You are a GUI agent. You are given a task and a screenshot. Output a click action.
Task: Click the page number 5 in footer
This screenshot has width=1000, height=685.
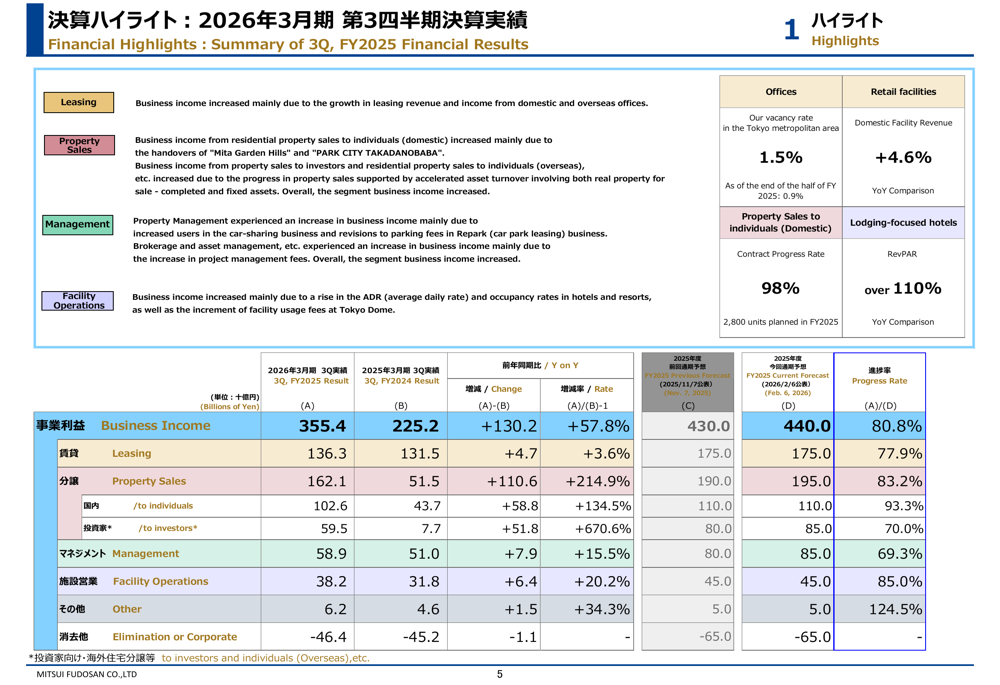pyautogui.click(x=499, y=675)
